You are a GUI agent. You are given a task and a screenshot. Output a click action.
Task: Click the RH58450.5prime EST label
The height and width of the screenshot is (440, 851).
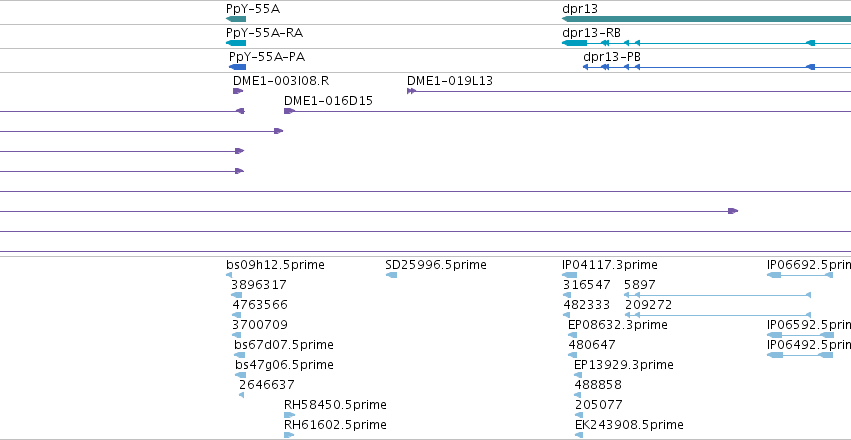click(335, 405)
